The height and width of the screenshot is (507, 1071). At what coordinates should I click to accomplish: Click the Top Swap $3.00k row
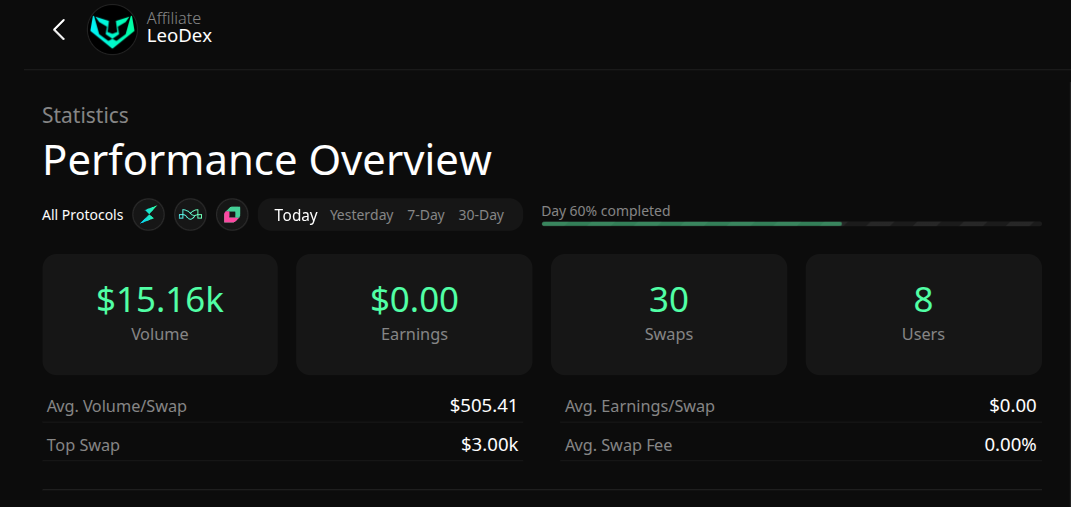coord(282,445)
